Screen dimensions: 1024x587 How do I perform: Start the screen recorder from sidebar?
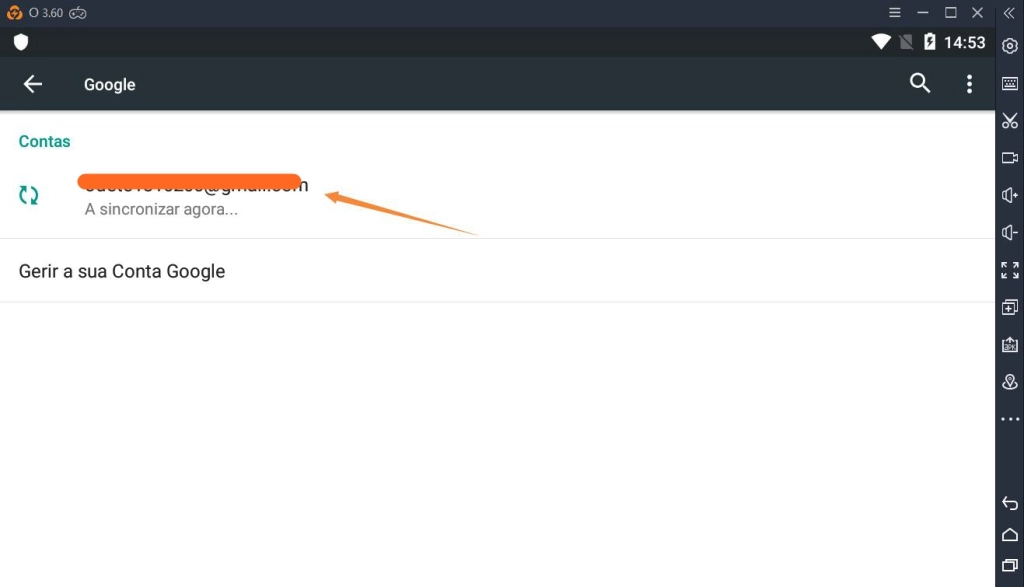pos(1010,158)
